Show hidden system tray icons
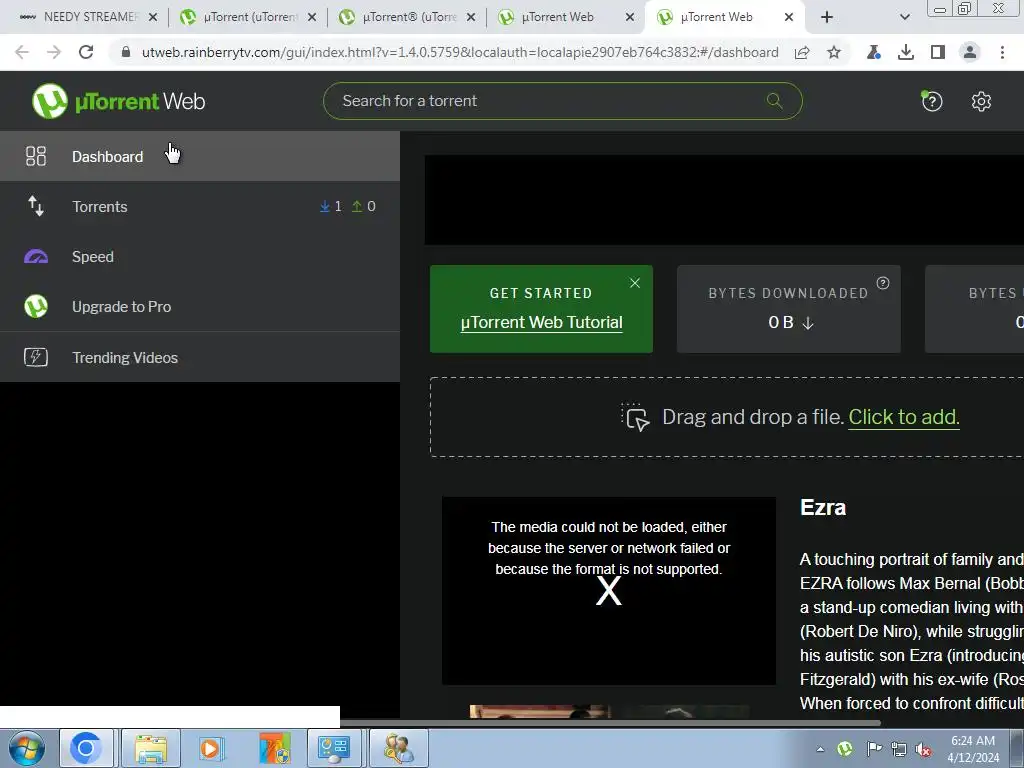The width and height of the screenshot is (1024, 768). 820,749
